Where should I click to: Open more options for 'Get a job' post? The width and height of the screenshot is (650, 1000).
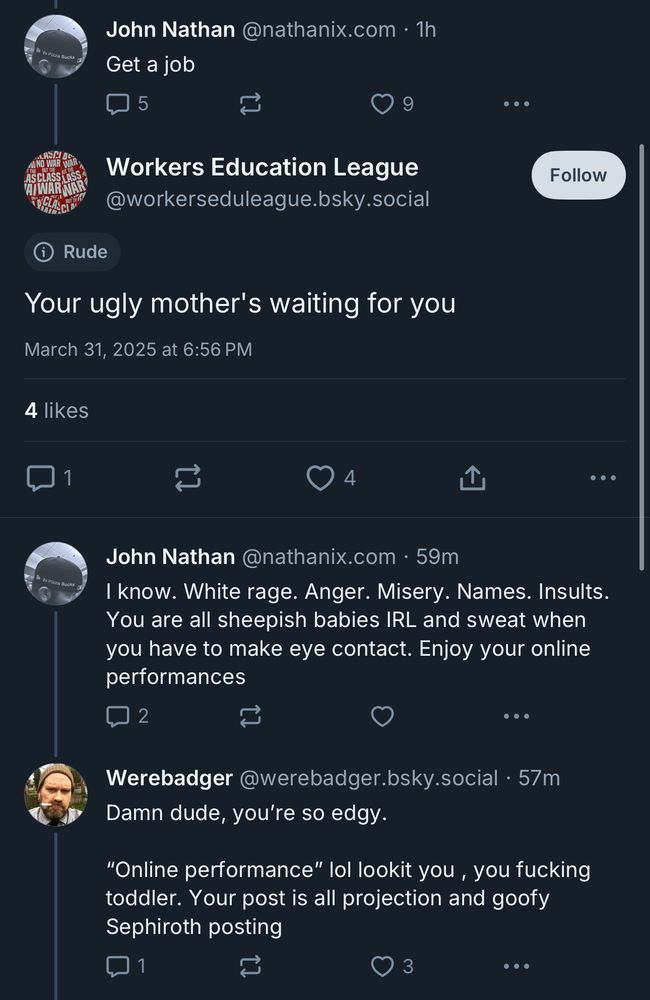click(x=516, y=103)
